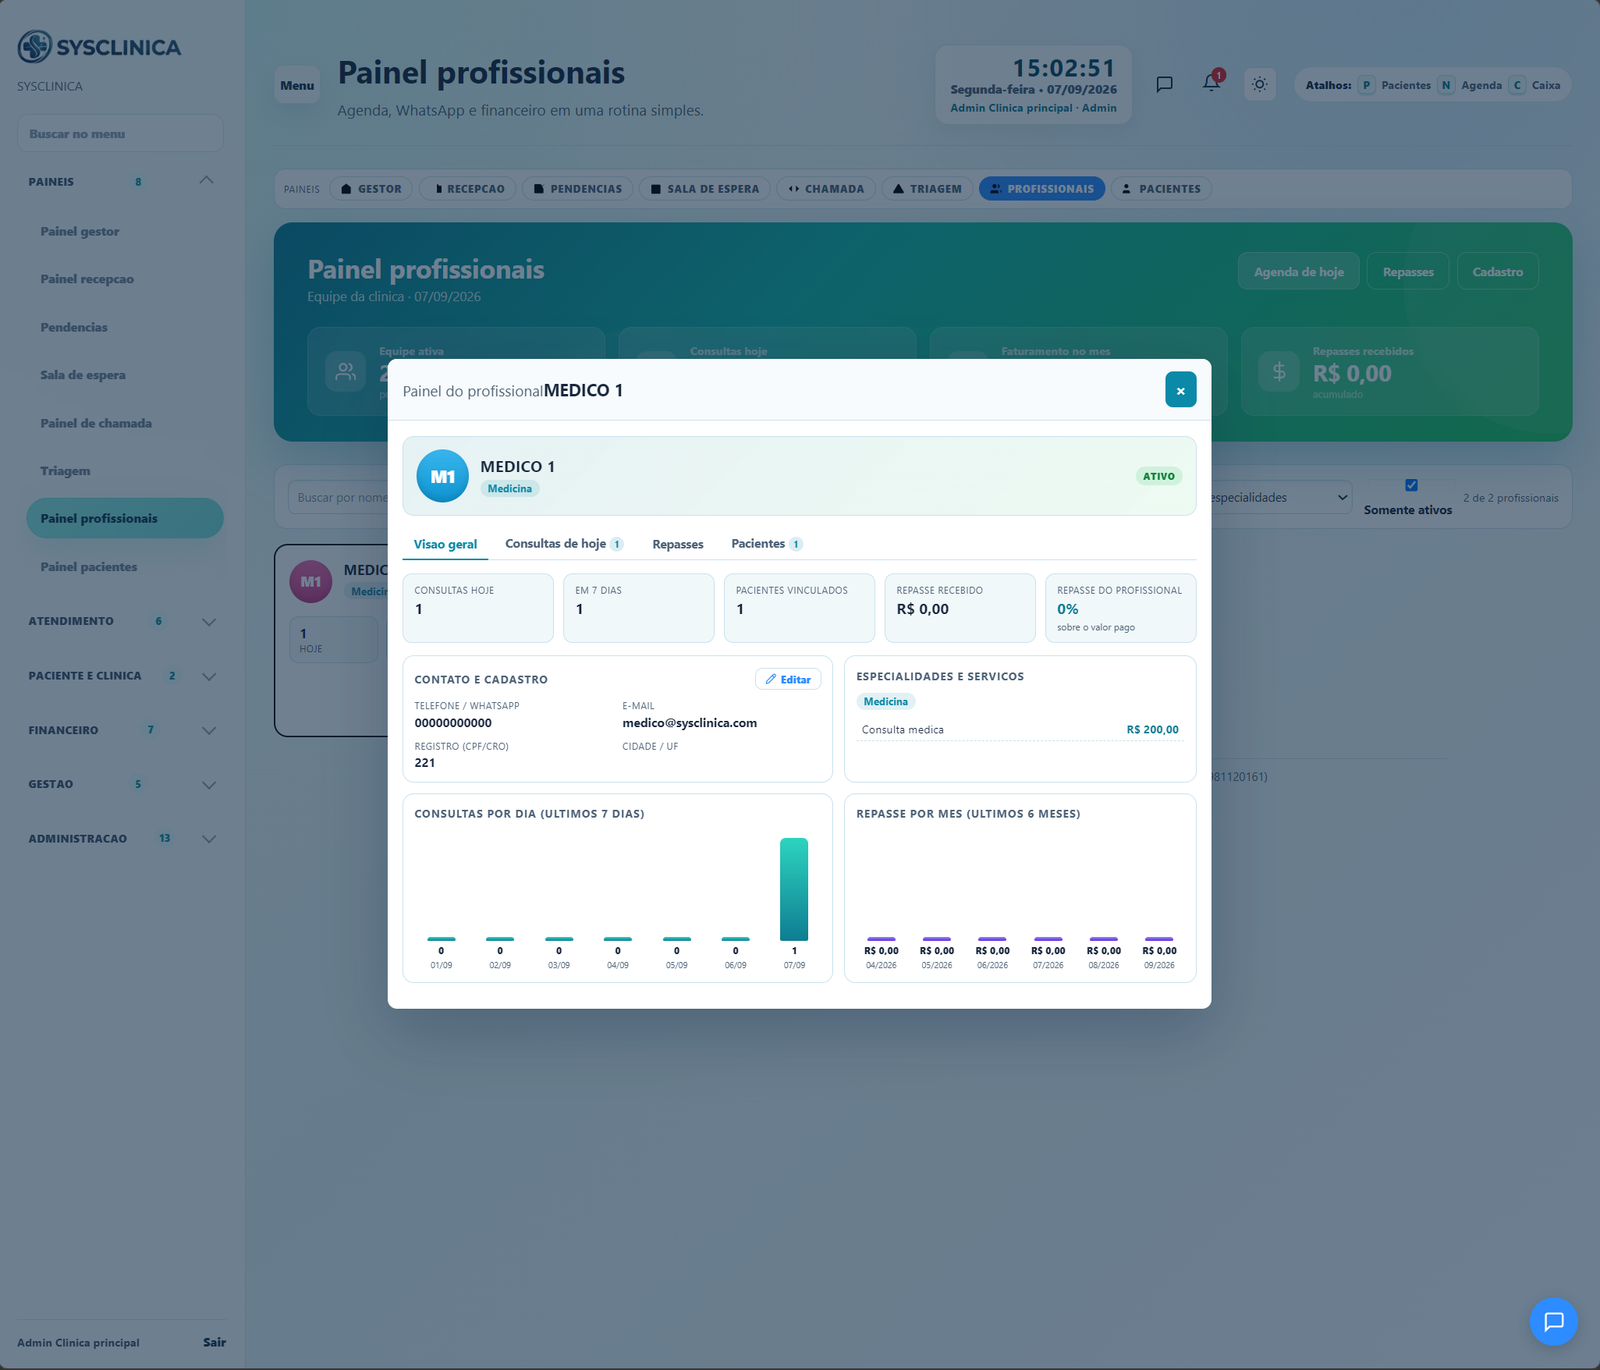Click the Cadastro banner button

tap(1498, 271)
